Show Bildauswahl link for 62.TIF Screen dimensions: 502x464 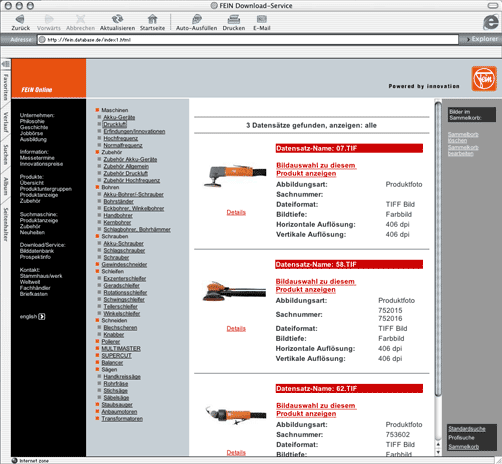coord(316,409)
